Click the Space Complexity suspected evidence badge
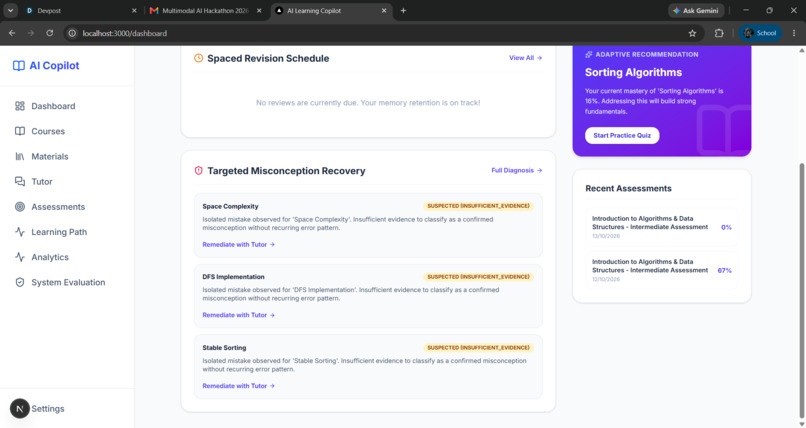This screenshot has width=806, height=428. point(479,206)
